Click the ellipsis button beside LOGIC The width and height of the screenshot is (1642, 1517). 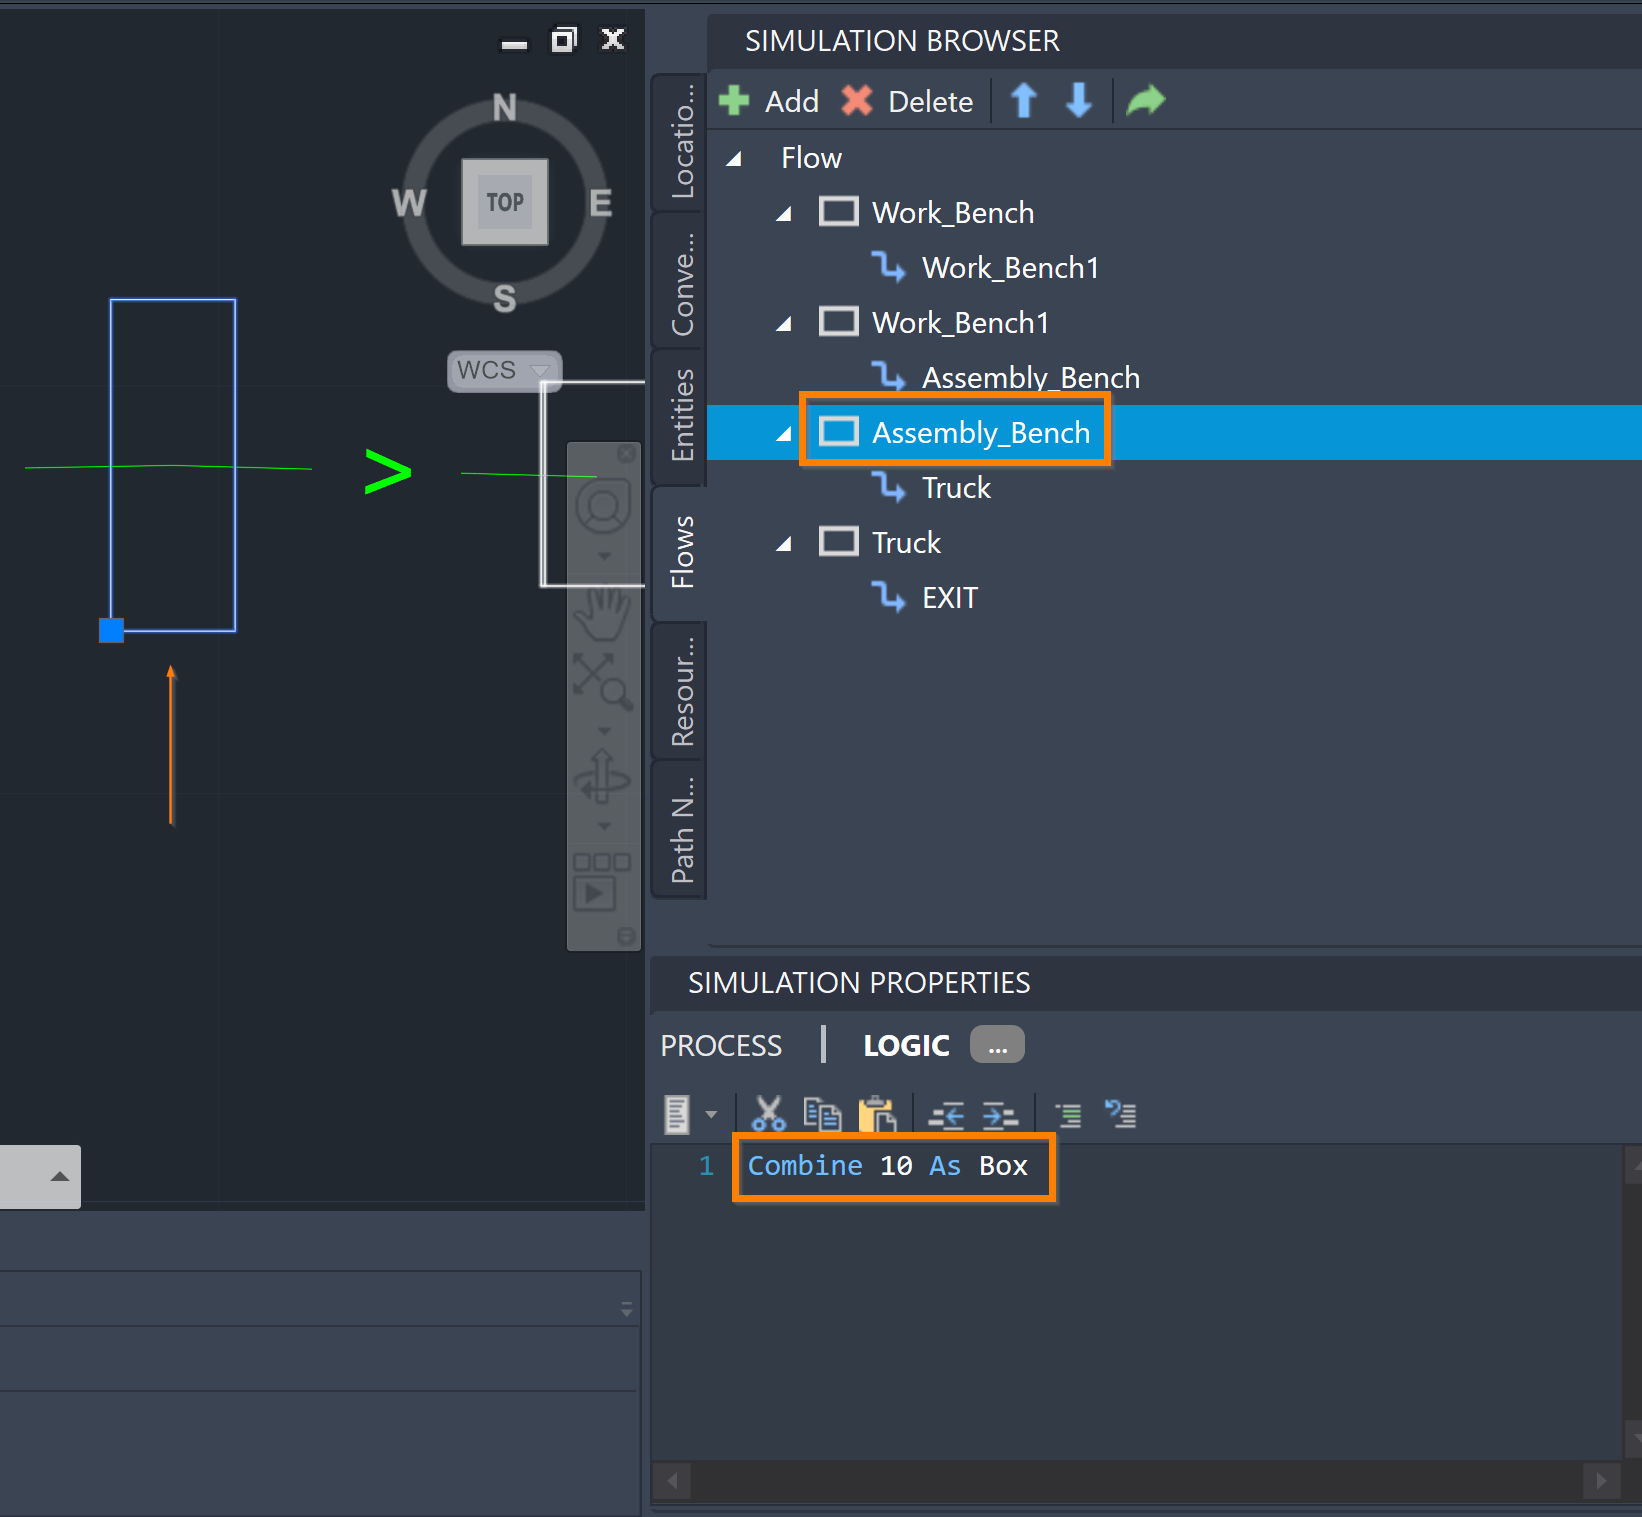(997, 1045)
